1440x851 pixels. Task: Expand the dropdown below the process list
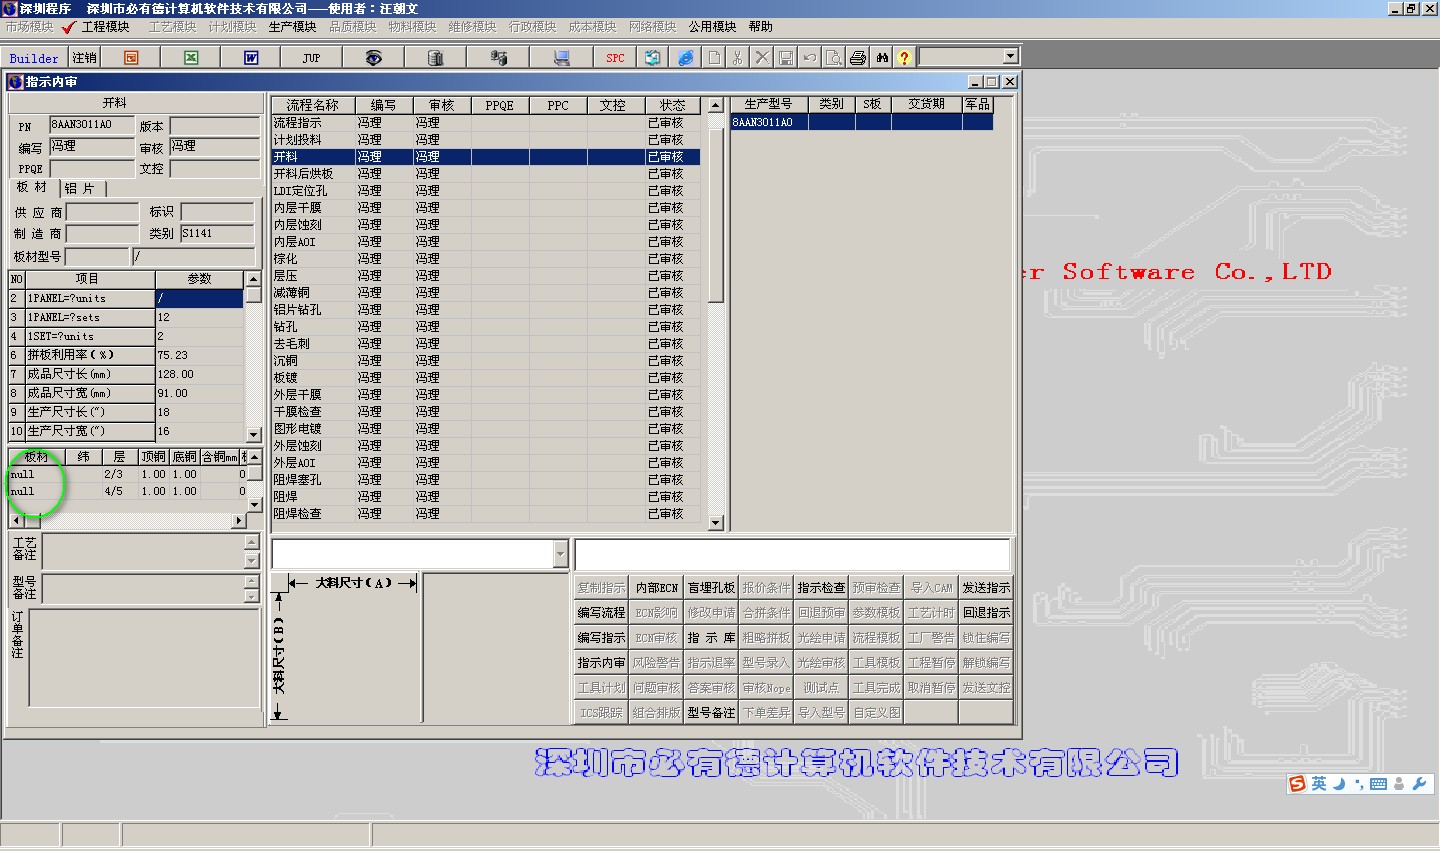coord(560,554)
